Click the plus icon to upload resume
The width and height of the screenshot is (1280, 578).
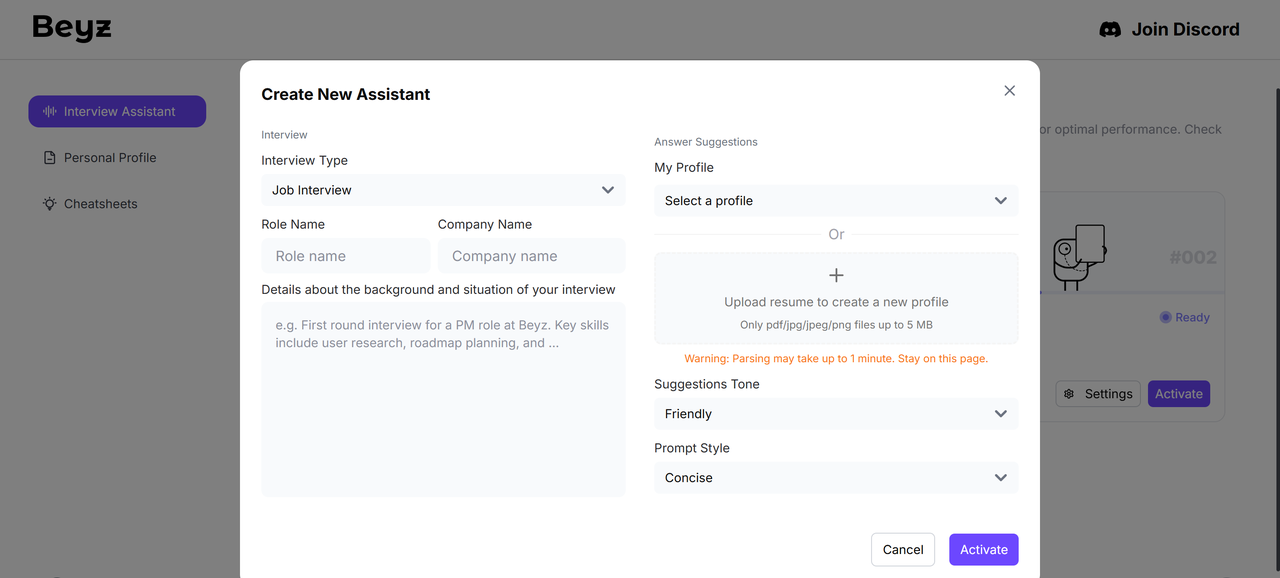[x=836, y=275]
